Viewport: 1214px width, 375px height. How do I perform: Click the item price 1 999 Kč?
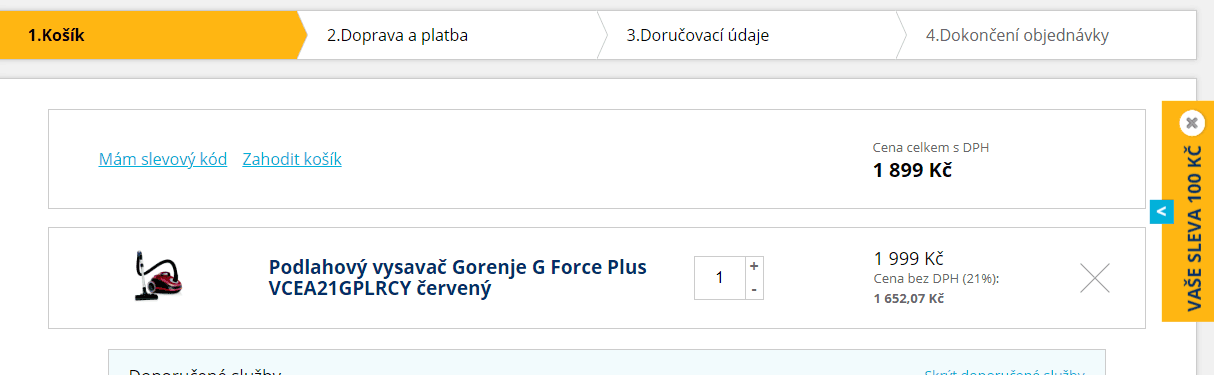909,258
